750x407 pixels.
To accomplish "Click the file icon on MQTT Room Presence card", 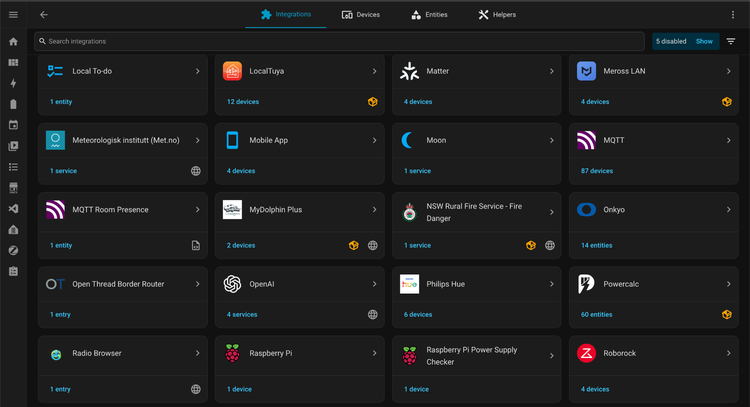I will pos(196,245).
